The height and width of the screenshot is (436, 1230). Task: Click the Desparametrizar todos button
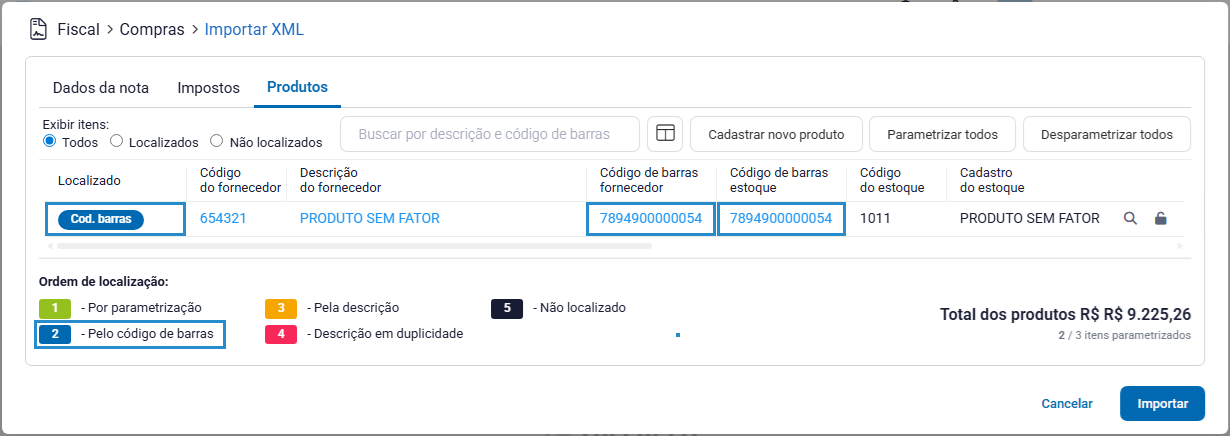pyautogui.click(x=1106, y=134)
